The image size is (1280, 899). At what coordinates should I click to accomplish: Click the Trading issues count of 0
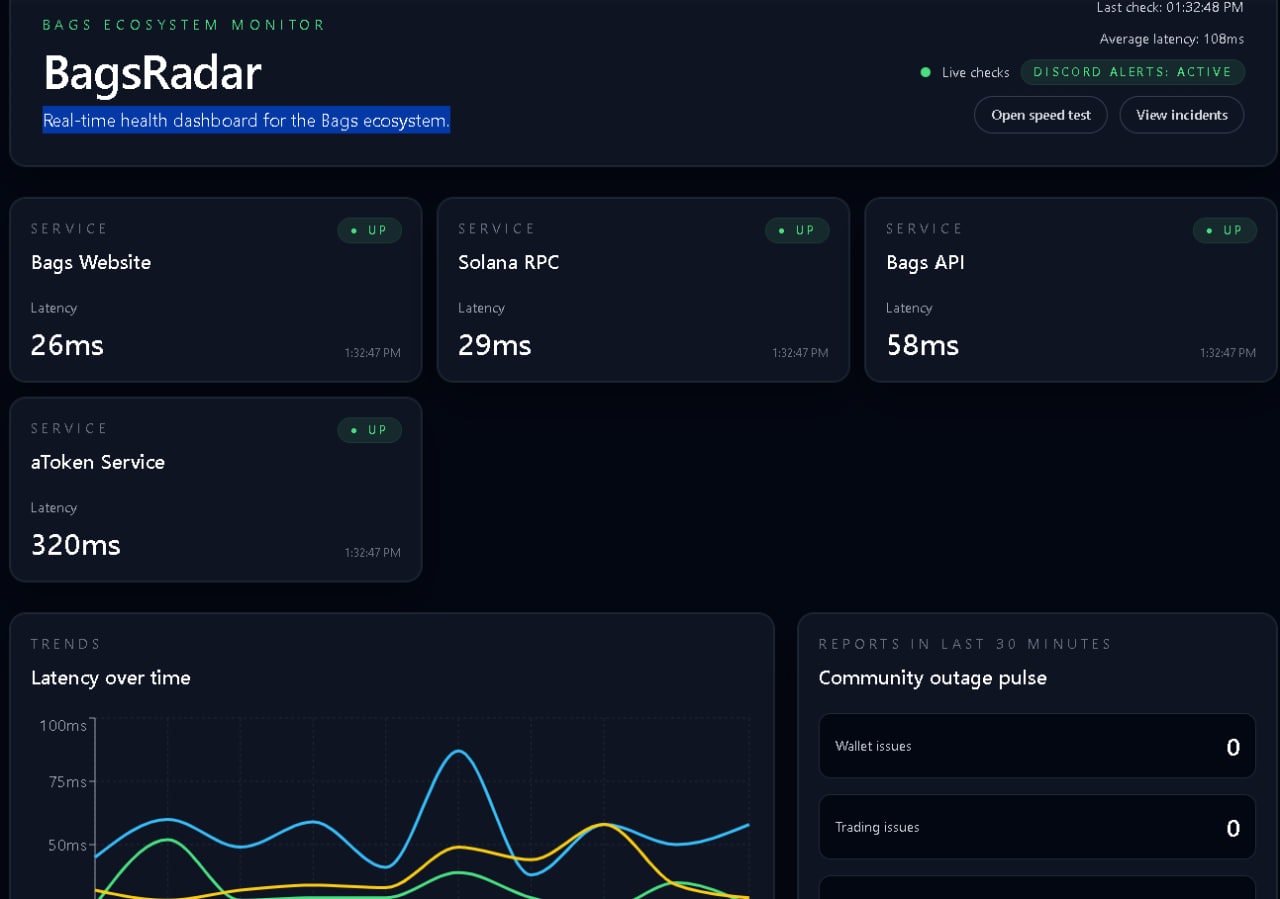[1233, 828]
